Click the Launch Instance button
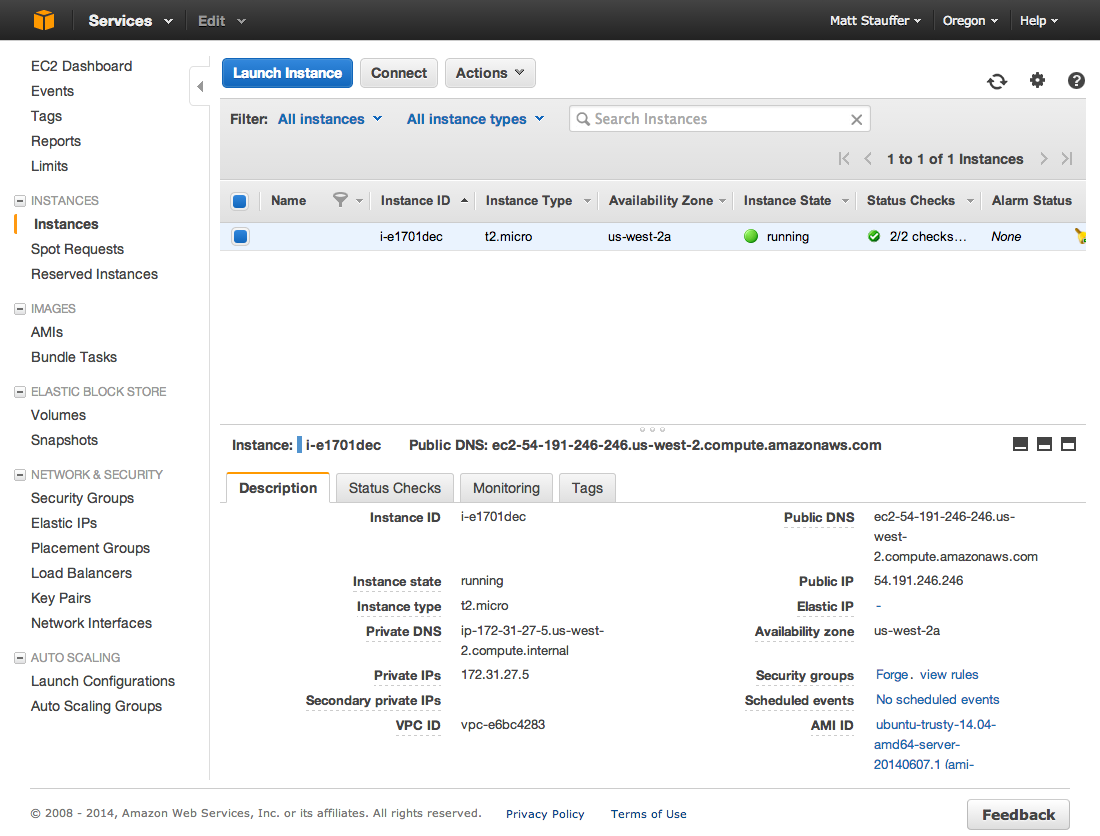Viewport: 1100px width, 836px height. click(288, 73)
